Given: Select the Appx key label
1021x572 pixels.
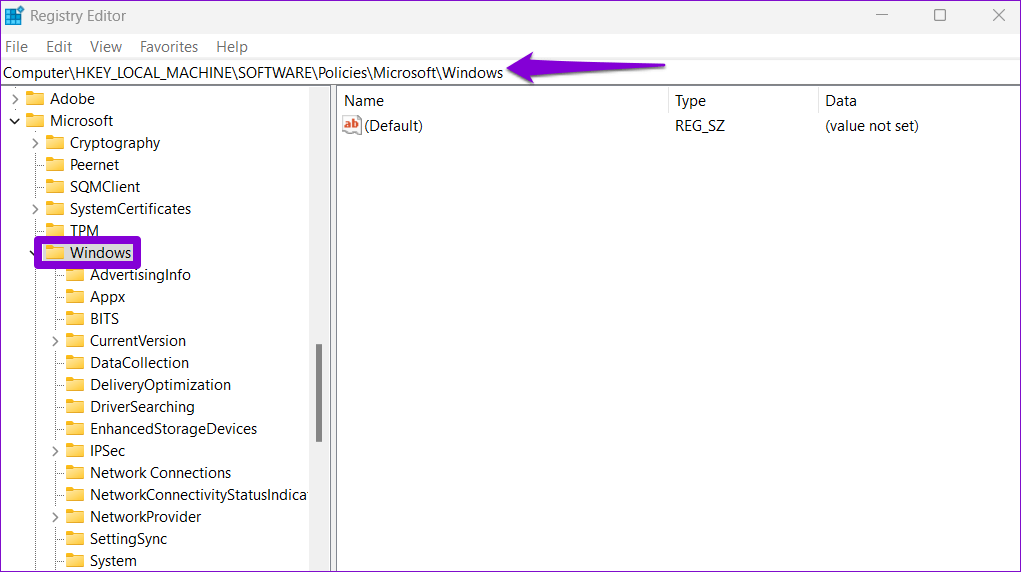Looking at the screenshot, I should tap(107, 297).
